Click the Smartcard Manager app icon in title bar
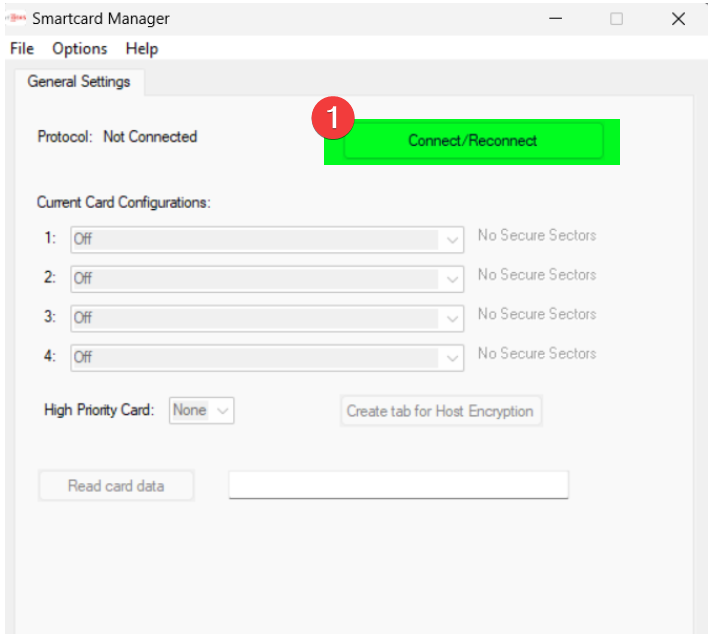Viewport: 715px width, 634px height. point(16,19)
